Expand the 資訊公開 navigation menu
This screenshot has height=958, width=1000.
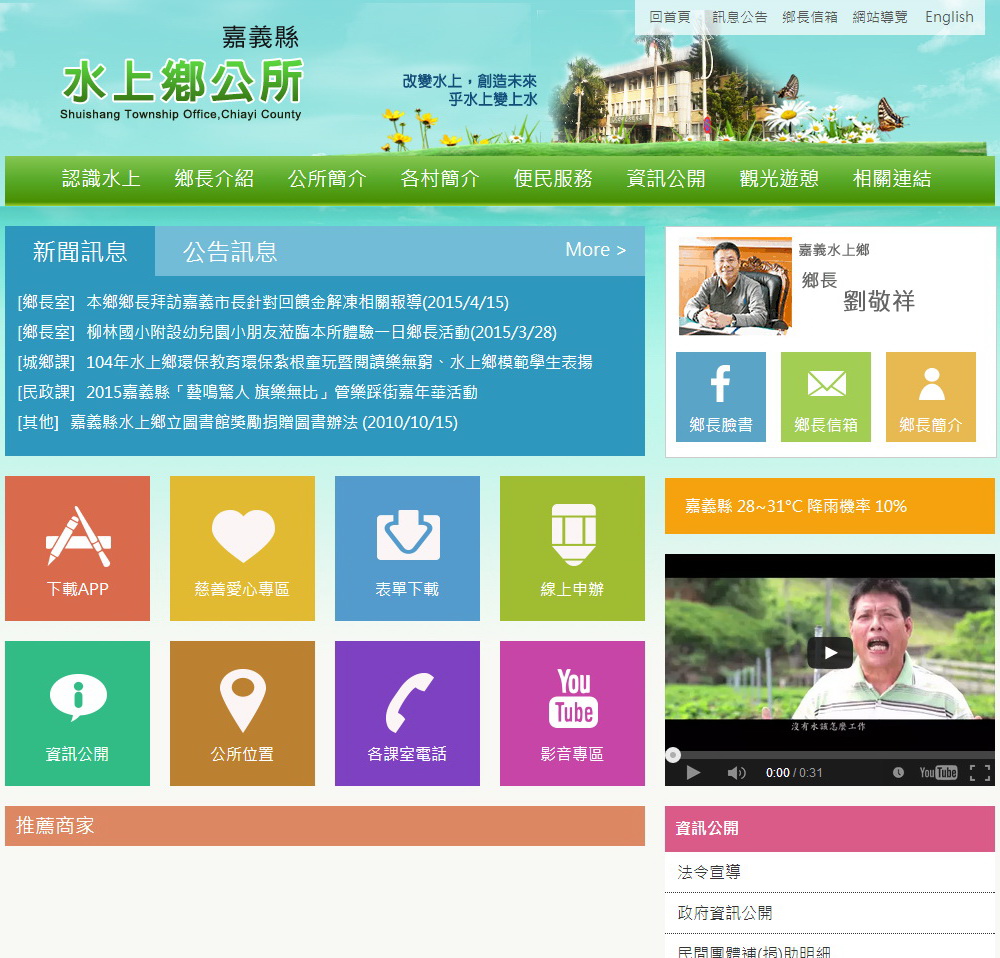pos(665,179)
